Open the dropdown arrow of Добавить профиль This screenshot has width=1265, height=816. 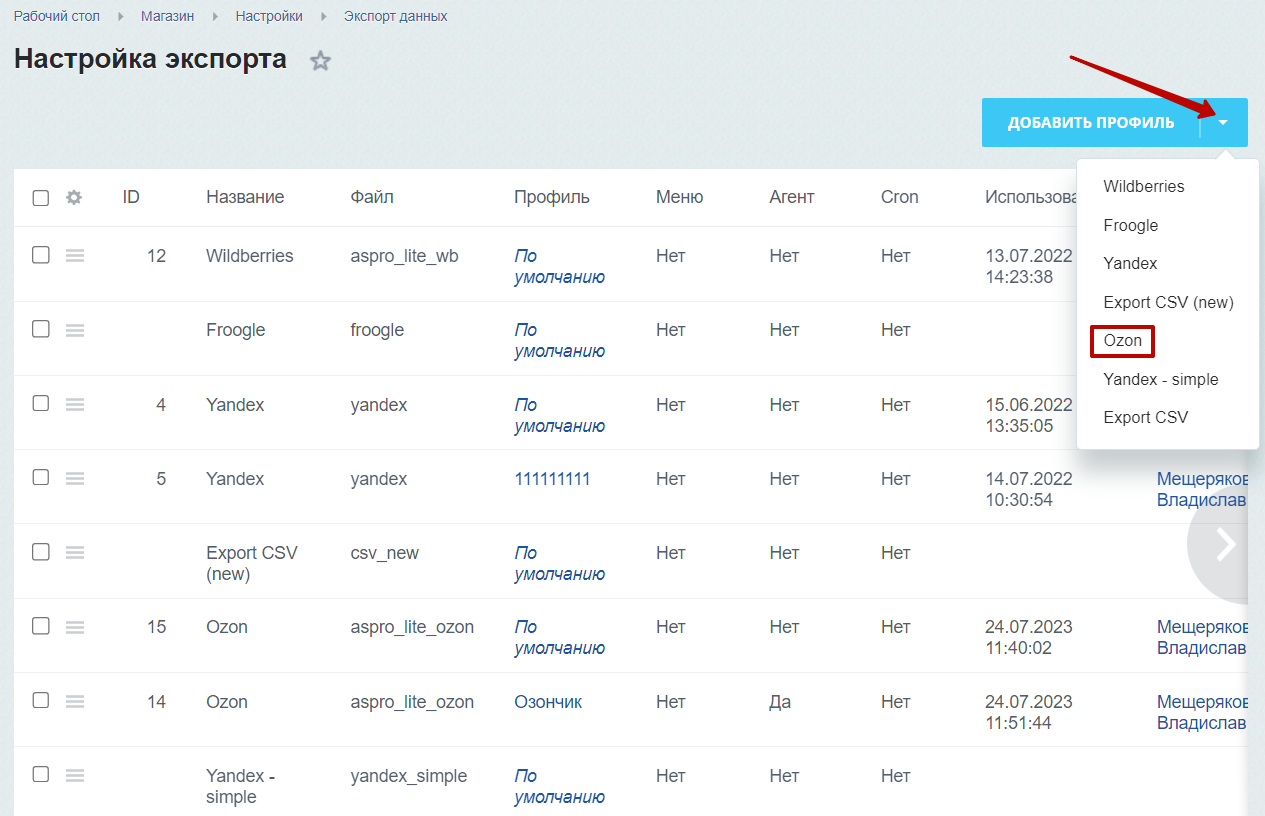coord(1223,123)
